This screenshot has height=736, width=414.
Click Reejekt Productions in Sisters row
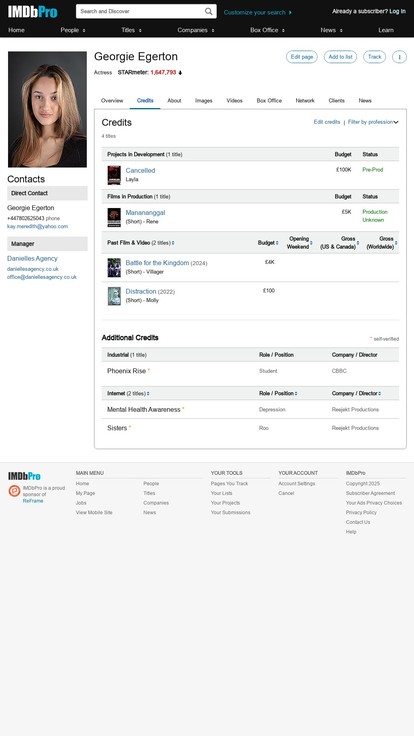pos(355,428)
